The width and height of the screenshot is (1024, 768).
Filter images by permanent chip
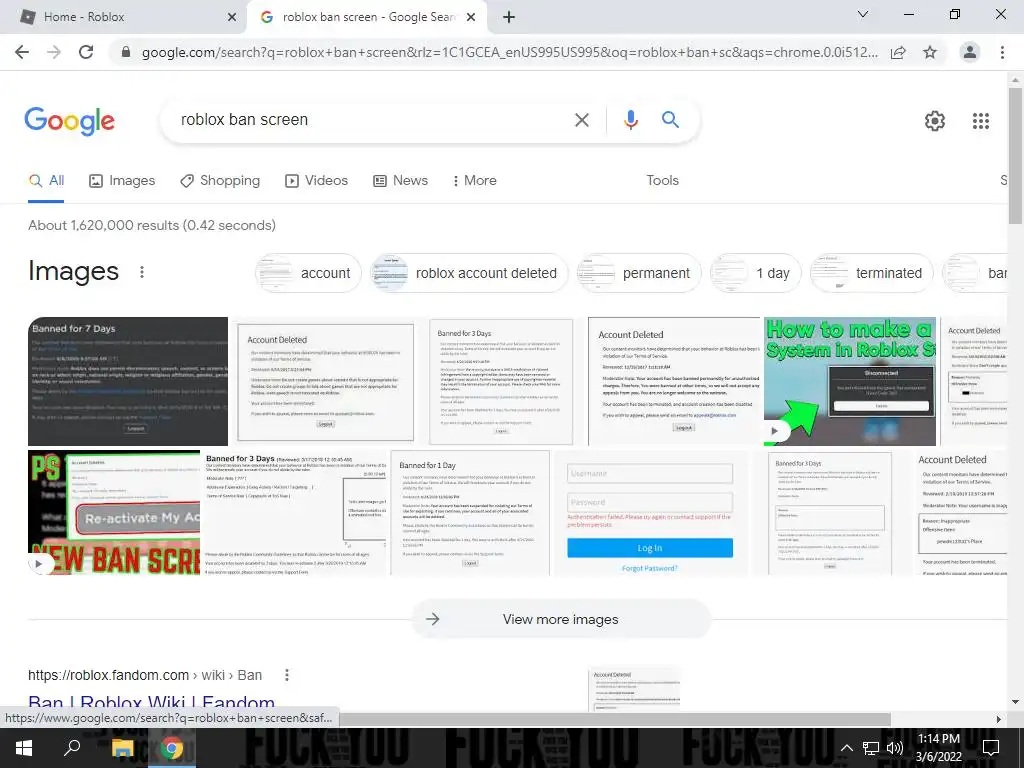pos(639,273)
